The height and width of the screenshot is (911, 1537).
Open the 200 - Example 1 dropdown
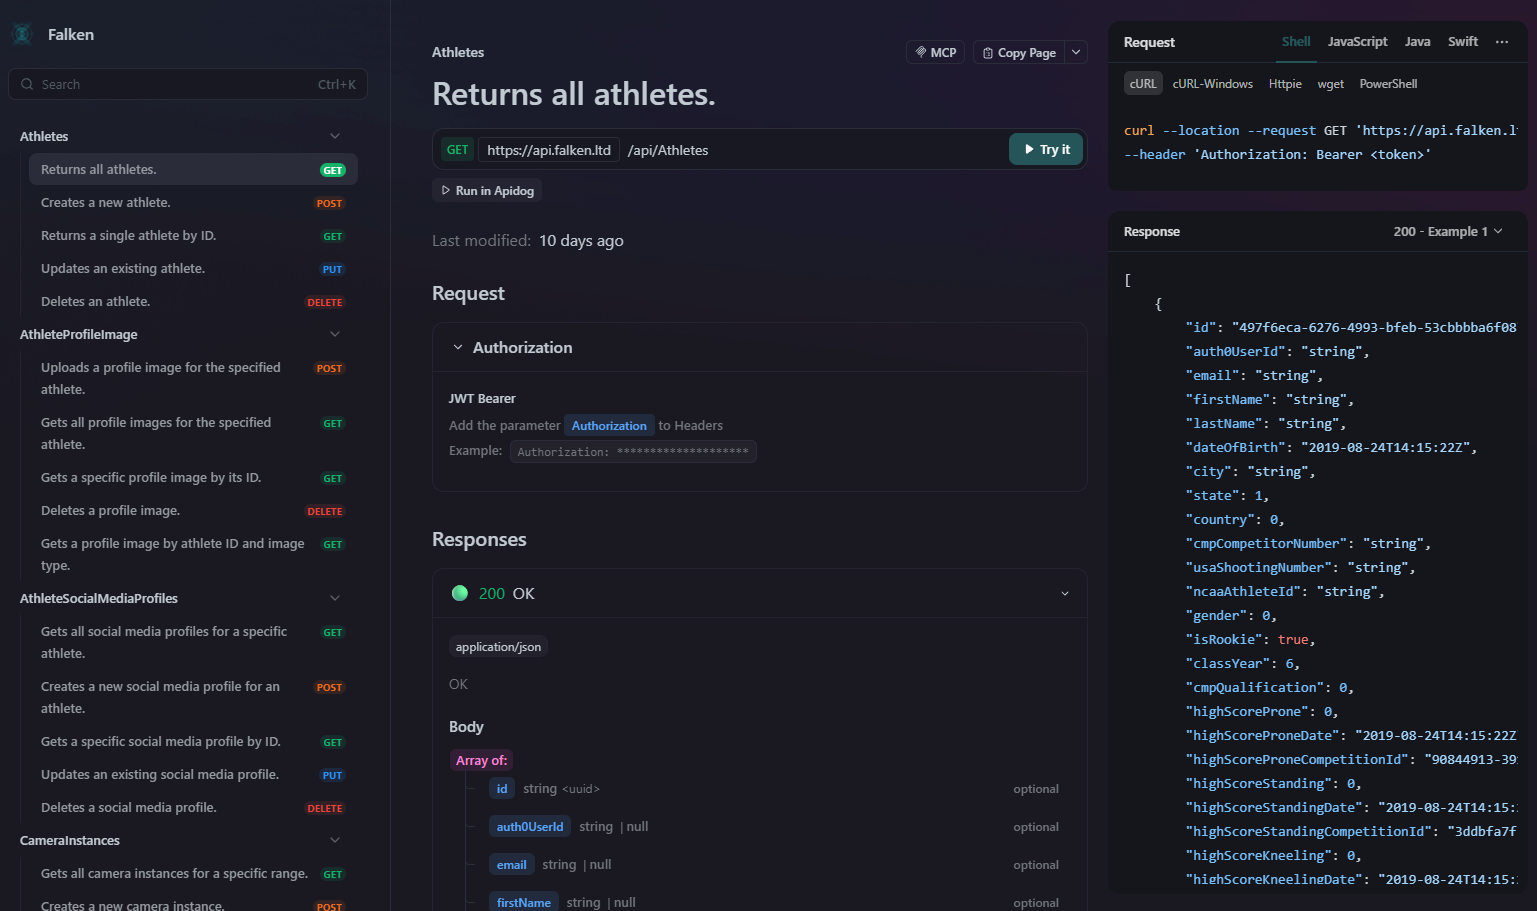pos(1447,231)
